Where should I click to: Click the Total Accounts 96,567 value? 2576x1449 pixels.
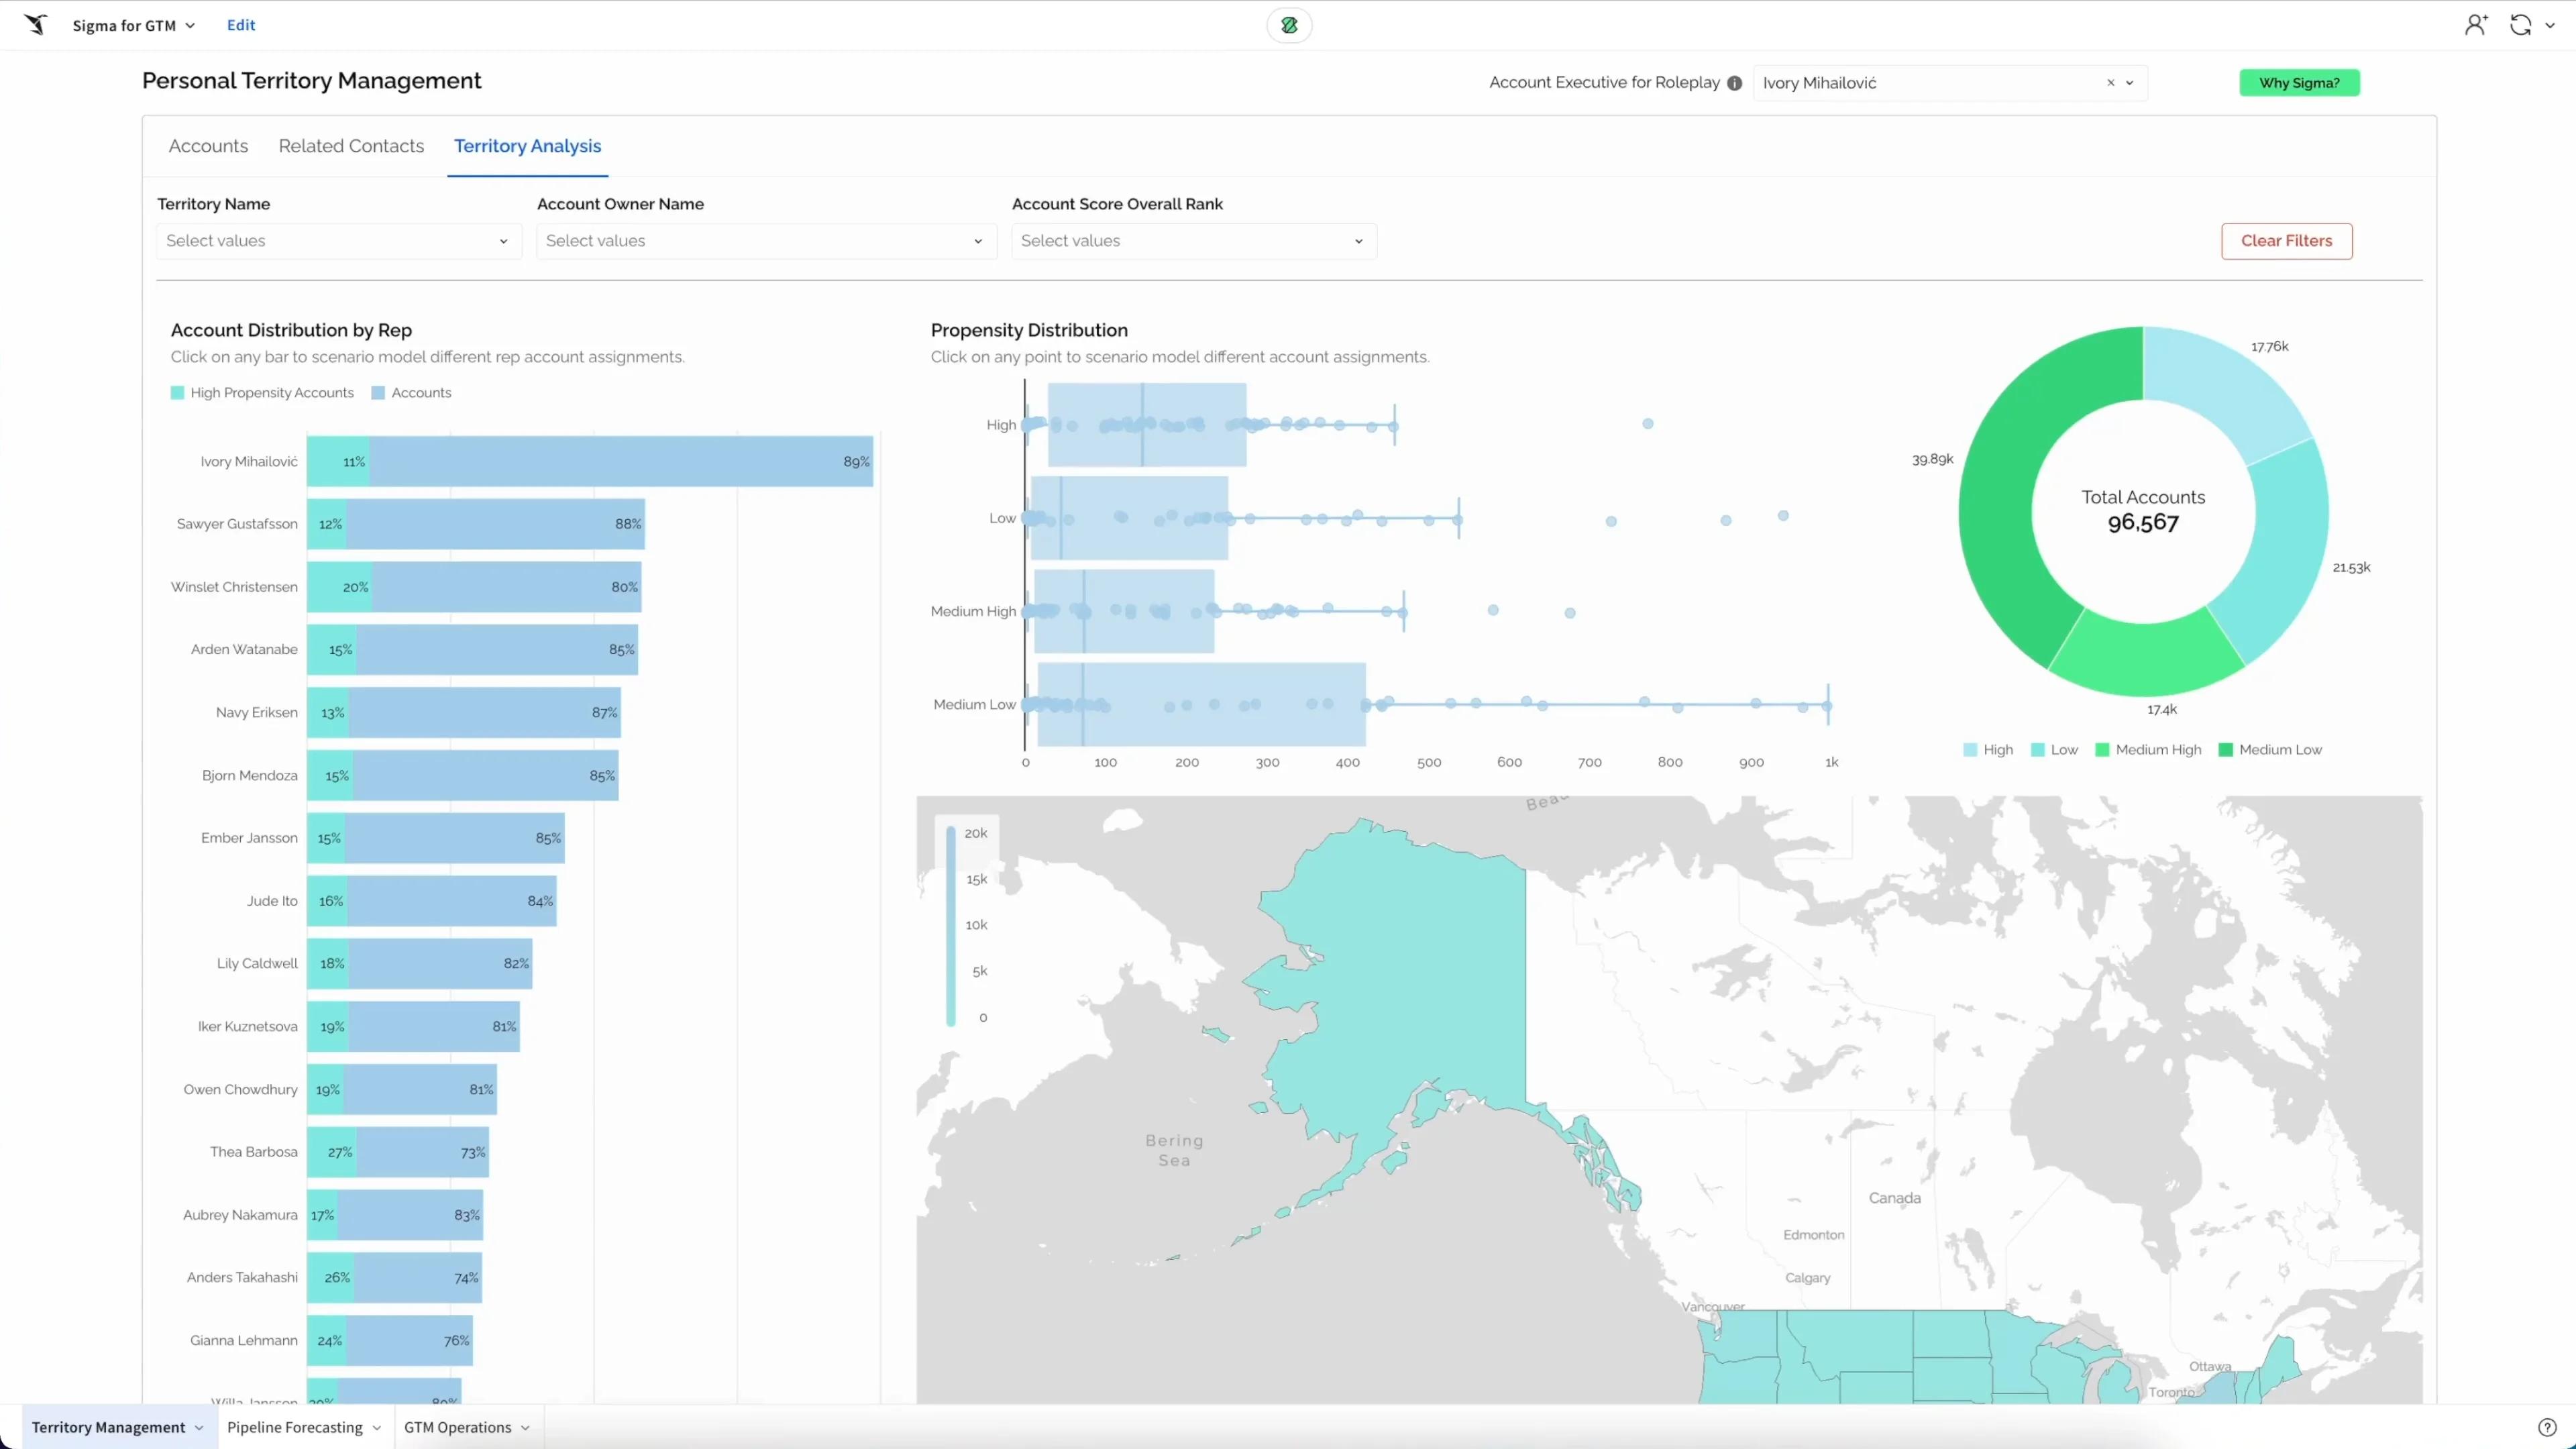pyautogui.click(x=2143, y=523)
